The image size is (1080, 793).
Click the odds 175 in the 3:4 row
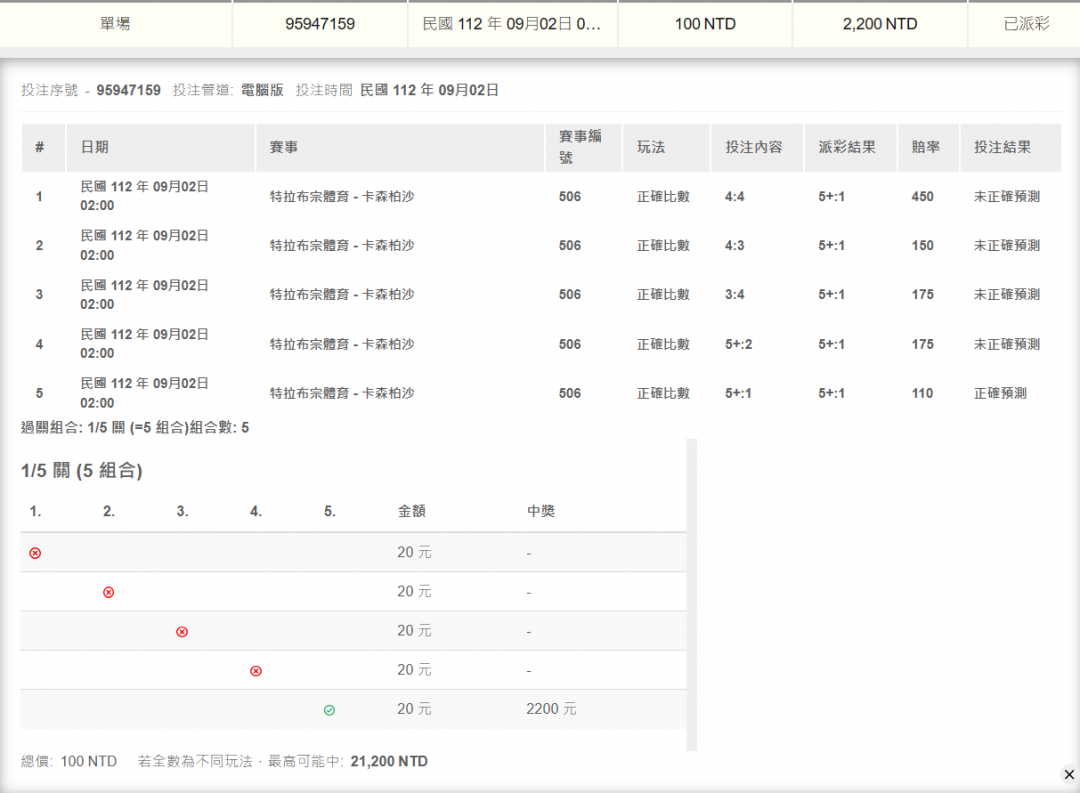click(922, 295)
